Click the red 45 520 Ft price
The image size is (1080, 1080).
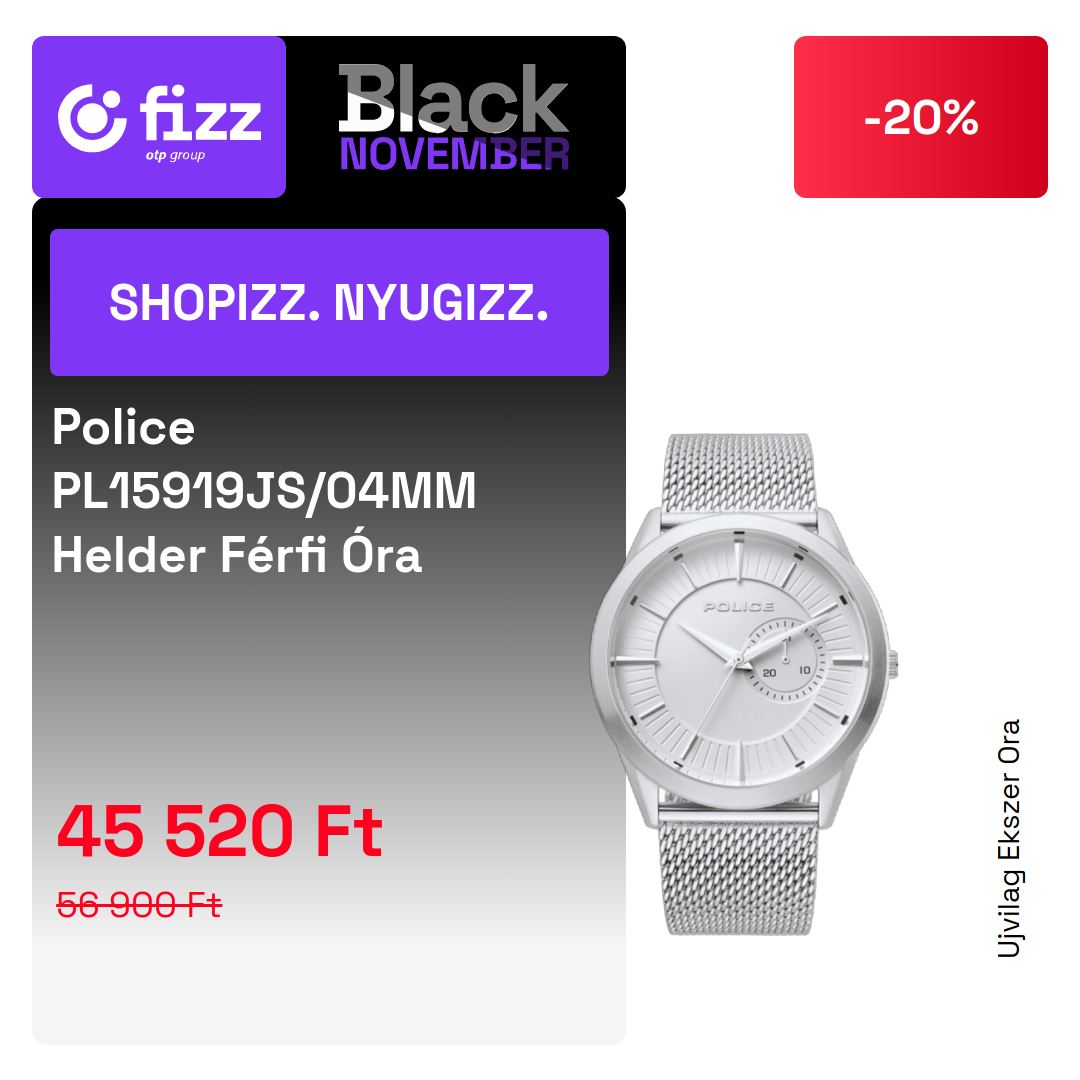(x=220, y=832)
